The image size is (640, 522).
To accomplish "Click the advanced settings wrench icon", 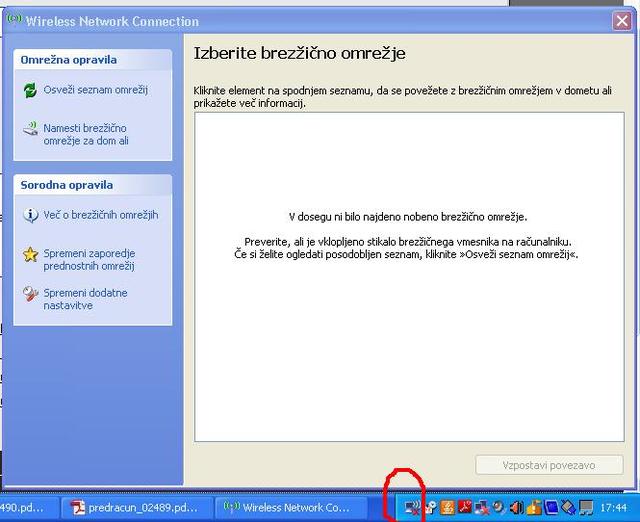I will [30, 294].
